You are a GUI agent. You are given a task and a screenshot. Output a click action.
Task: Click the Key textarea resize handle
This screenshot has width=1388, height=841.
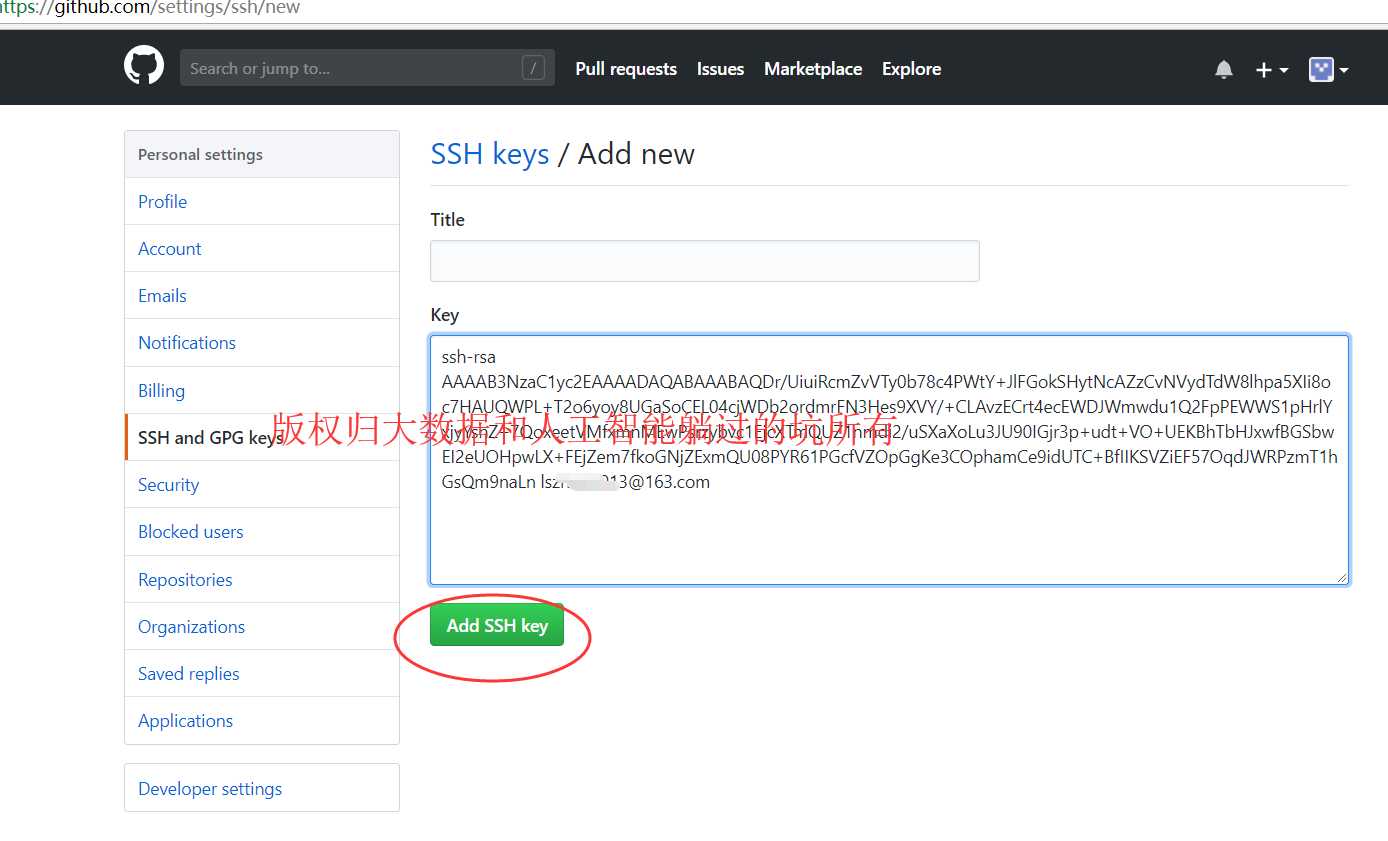coord(1342,577)
